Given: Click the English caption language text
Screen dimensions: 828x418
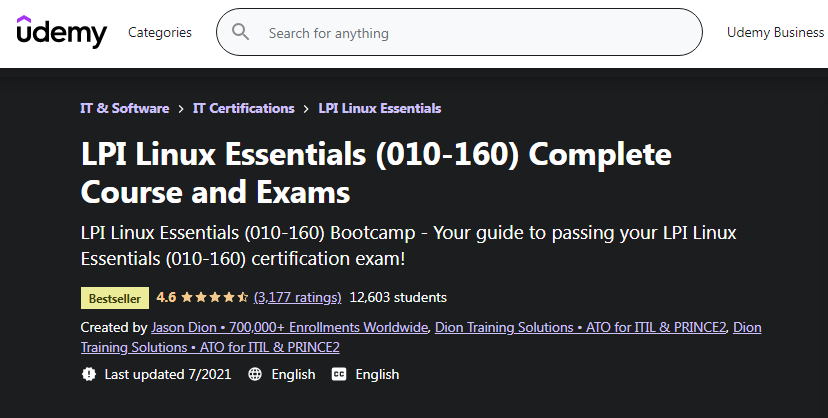Looking at the screenshot, I should point(377,374).
